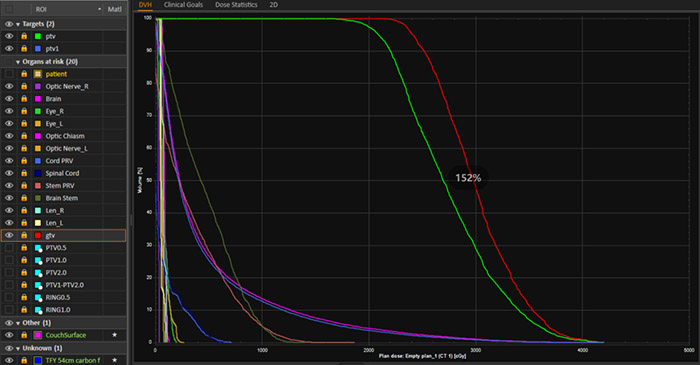
Task: Click the lock icon next to gtv
Action: click(x=24, y=235)
